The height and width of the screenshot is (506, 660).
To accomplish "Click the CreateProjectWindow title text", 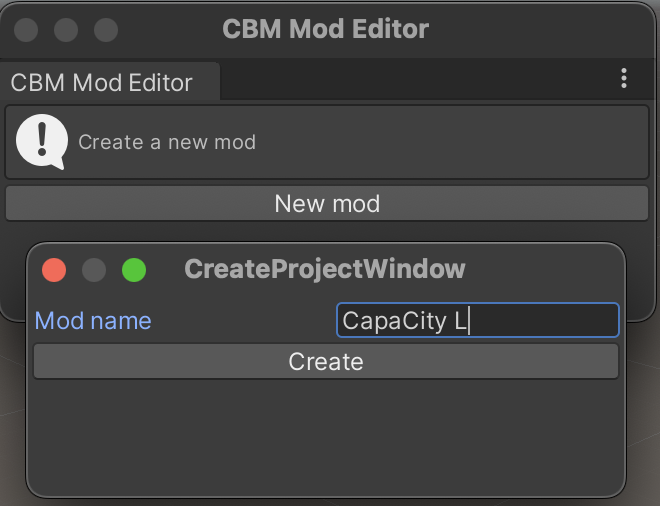I will coord(325,269).
